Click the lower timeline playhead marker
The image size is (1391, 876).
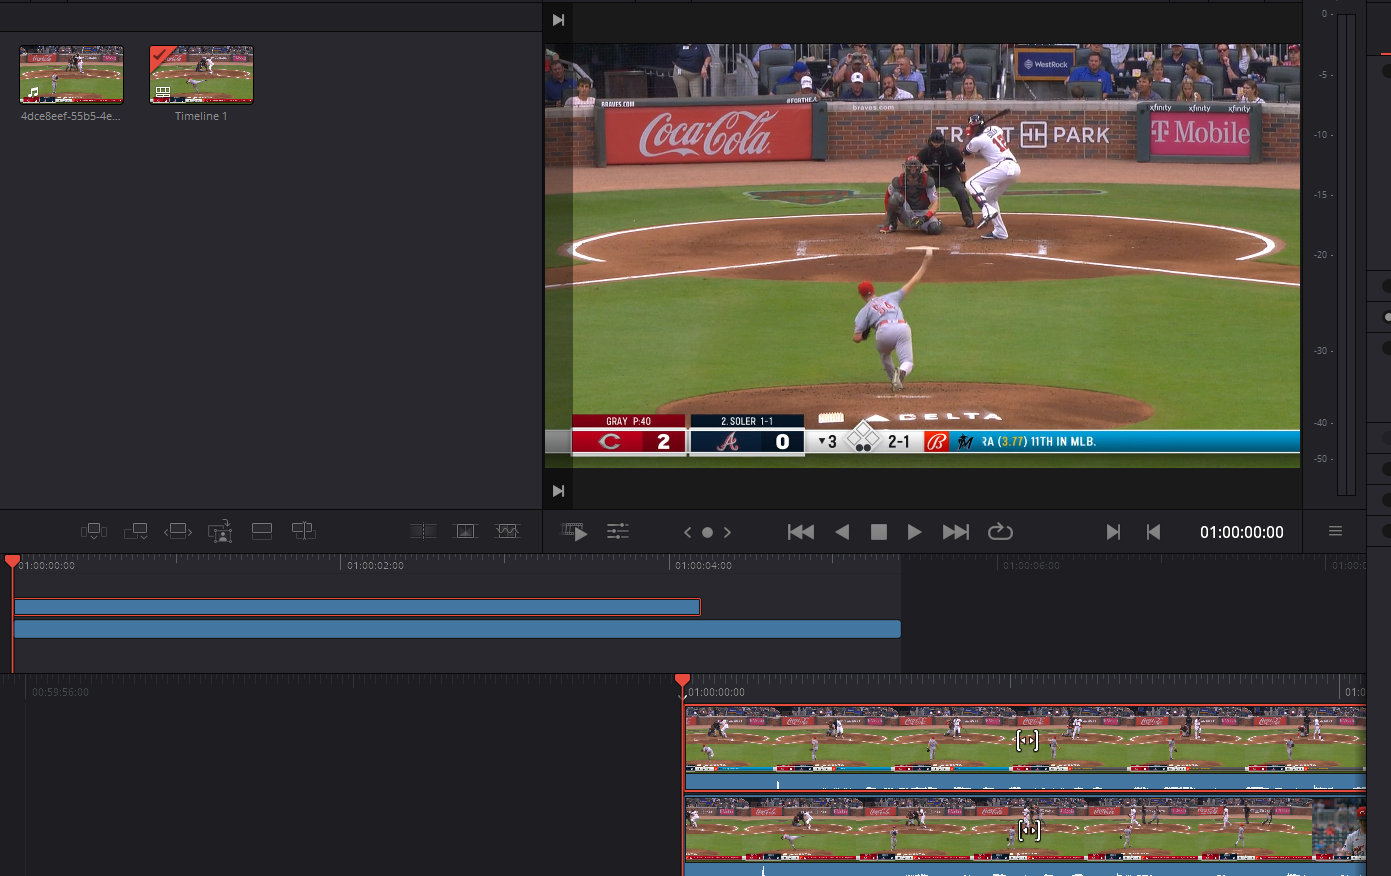tap(682, 681)
